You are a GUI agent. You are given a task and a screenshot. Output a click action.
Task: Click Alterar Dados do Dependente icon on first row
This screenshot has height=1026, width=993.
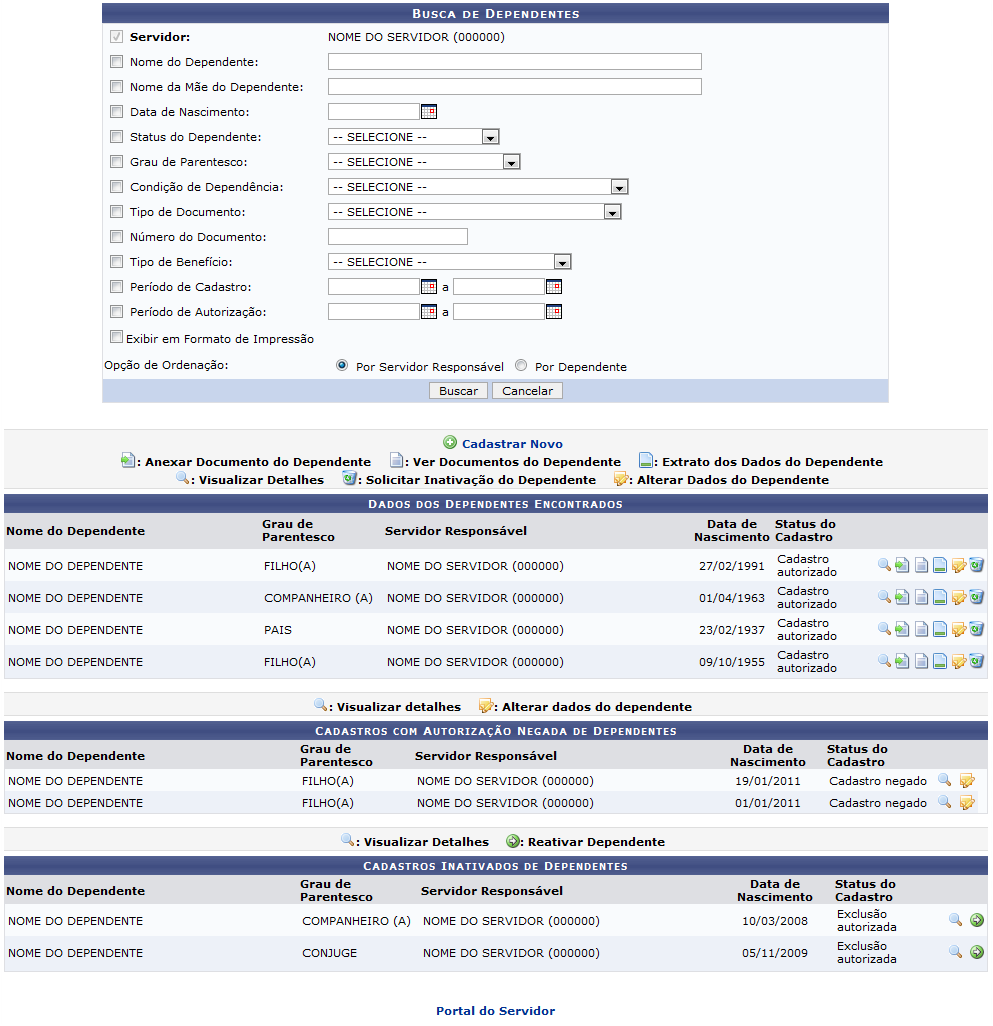click(x=958, y=564)
